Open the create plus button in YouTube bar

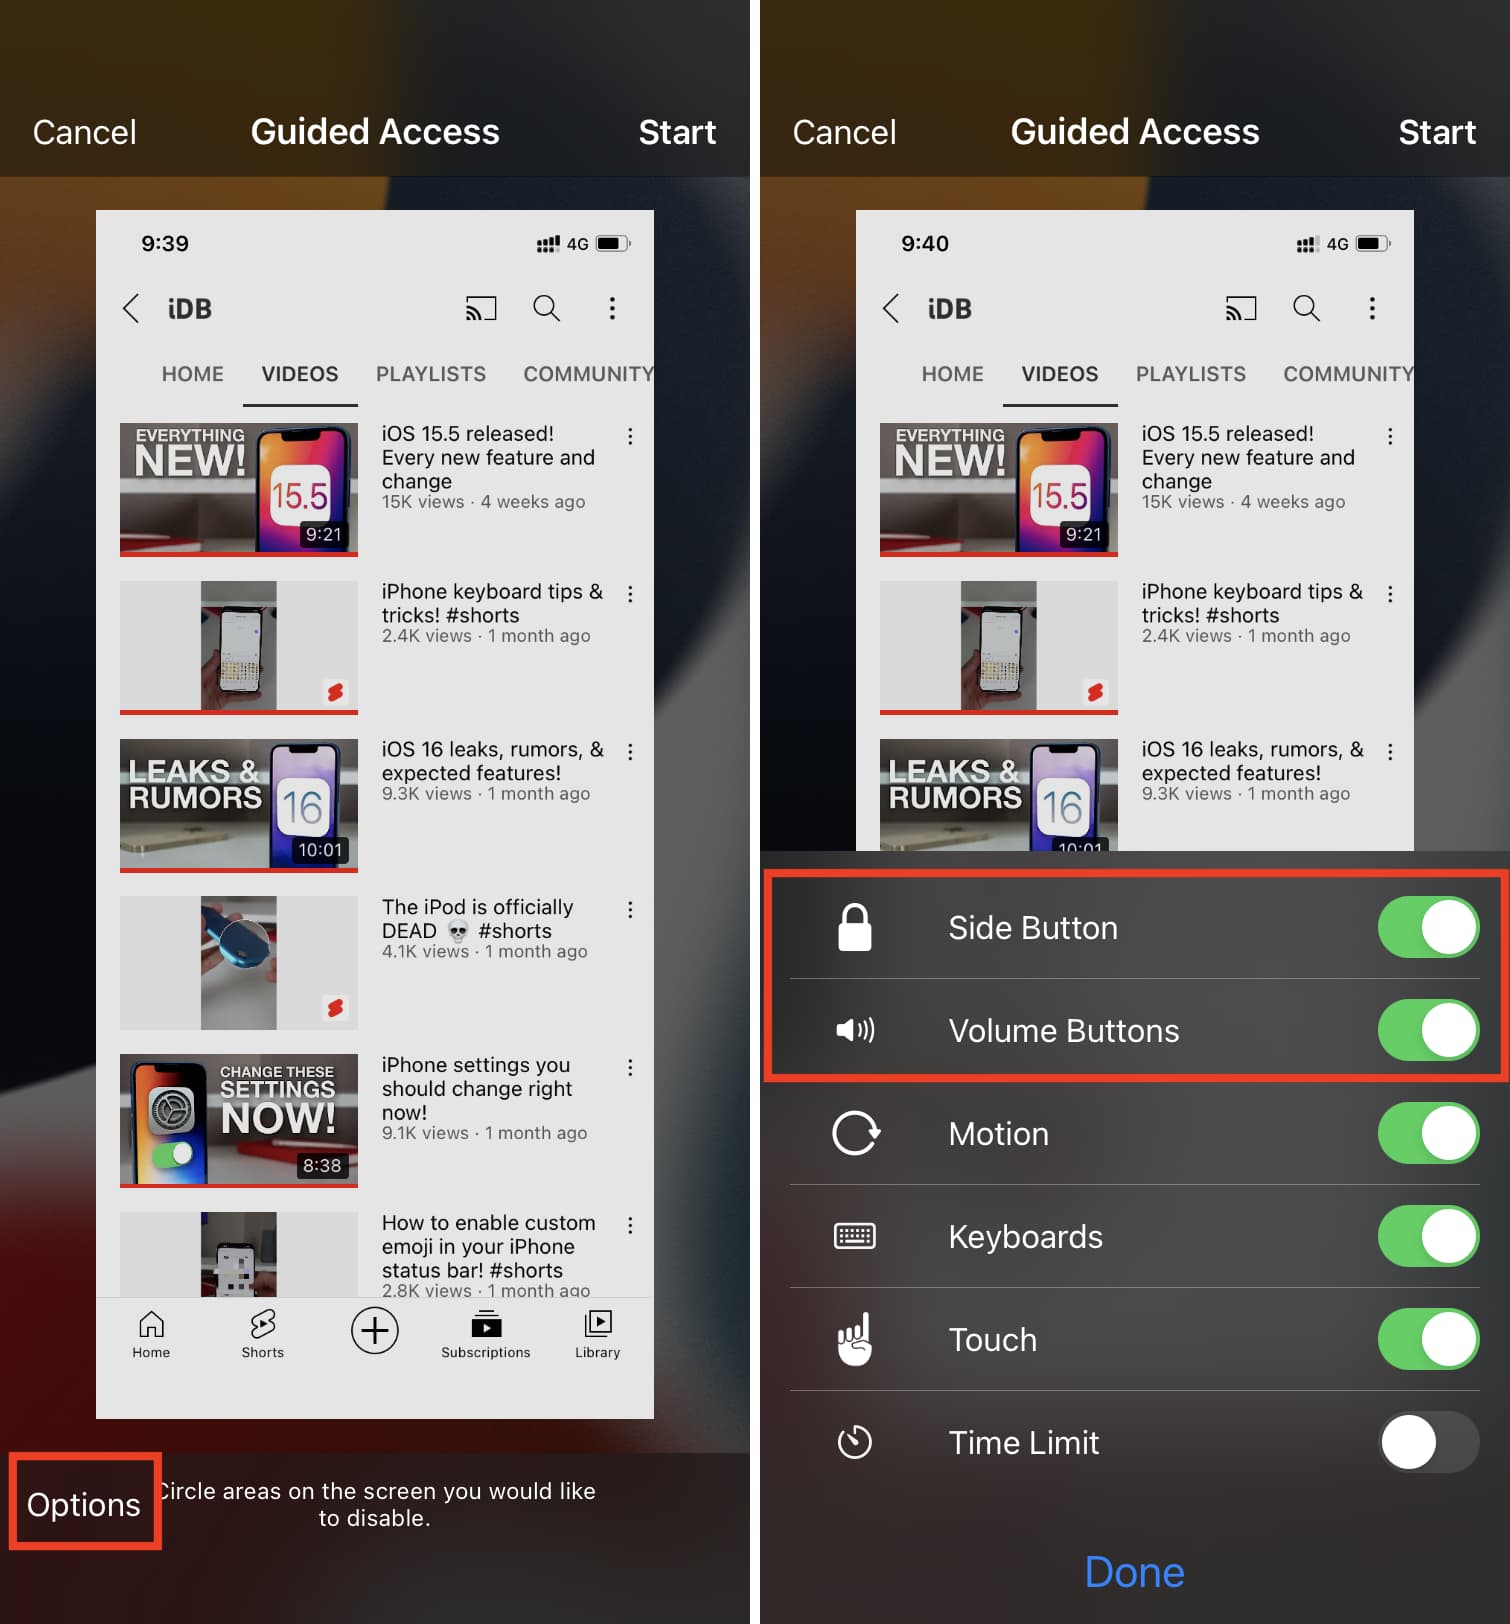tap(375, 1331)
